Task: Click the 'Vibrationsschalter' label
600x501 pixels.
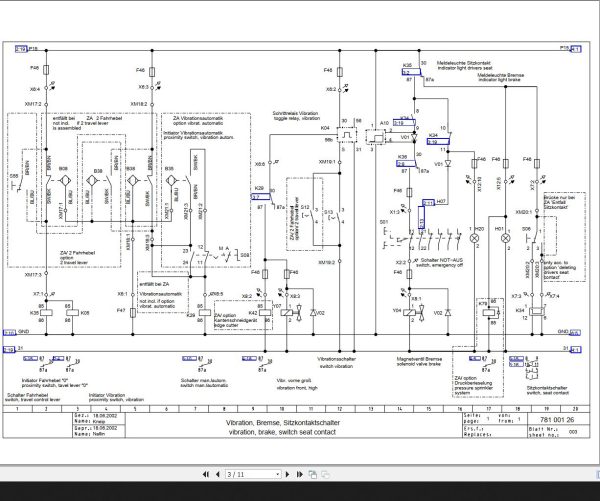Action: point(336,359)
